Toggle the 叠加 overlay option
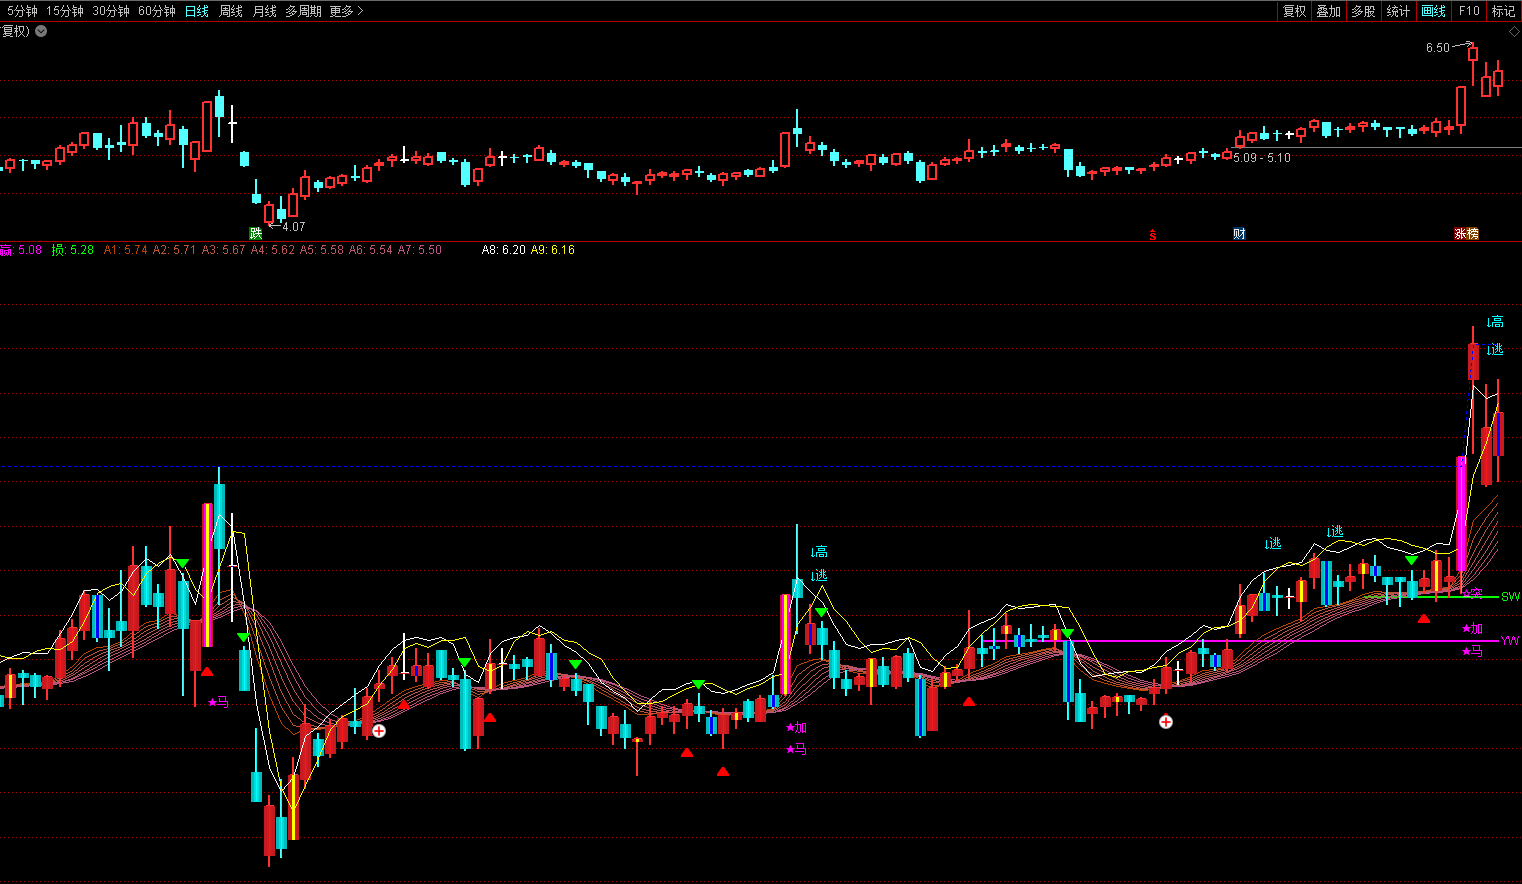This screenshot has height=884, width=1522. pos(1328,11)
